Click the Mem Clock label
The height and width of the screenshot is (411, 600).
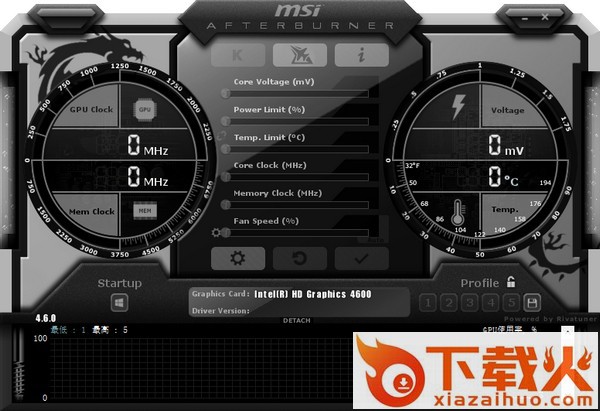pyautogui.click(x=92, y=212)
